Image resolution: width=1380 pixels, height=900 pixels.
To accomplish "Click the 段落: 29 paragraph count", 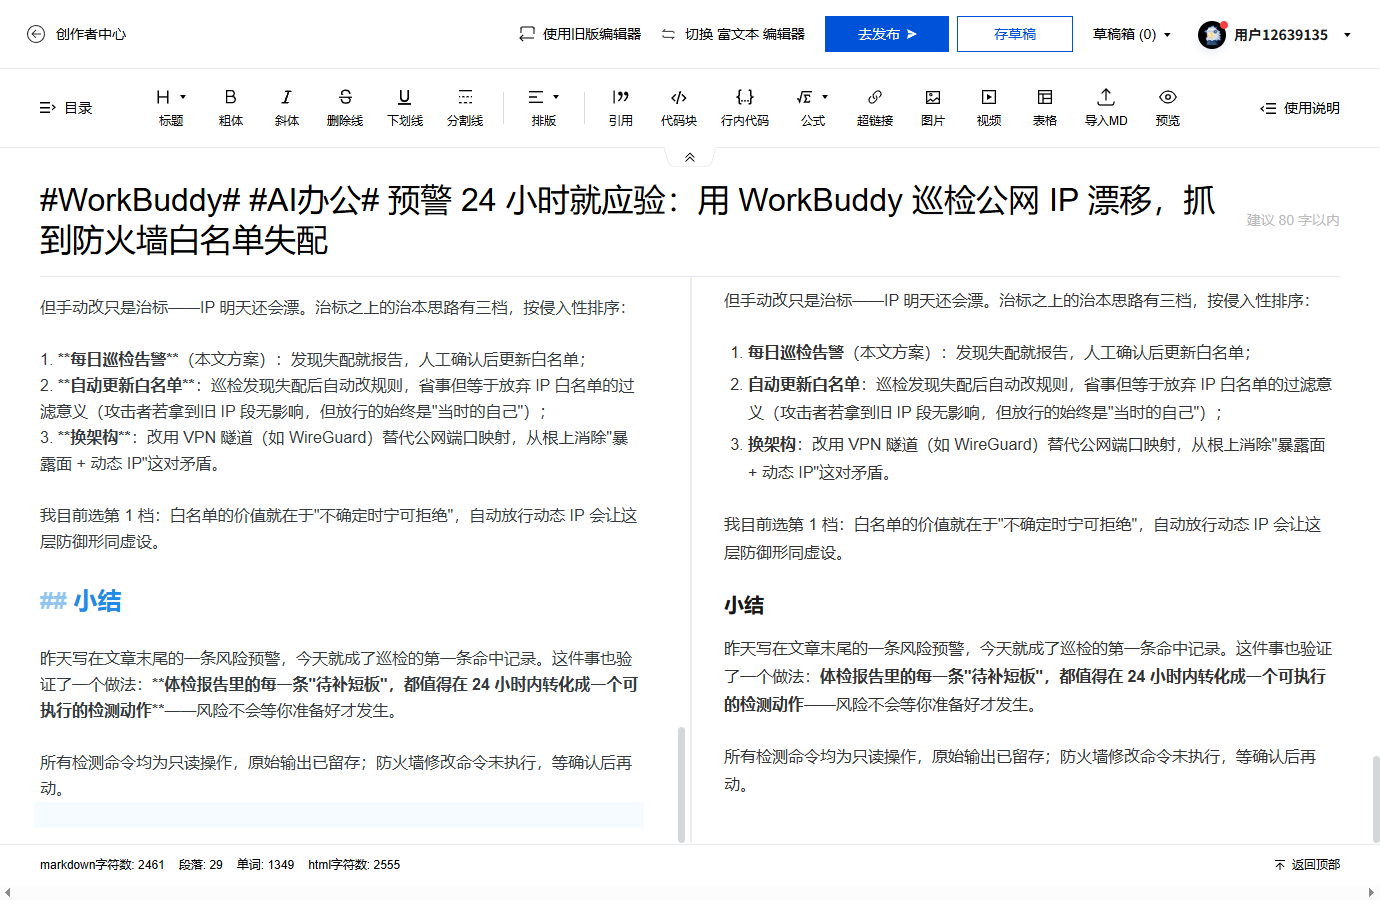I will [x=201, y=865].
